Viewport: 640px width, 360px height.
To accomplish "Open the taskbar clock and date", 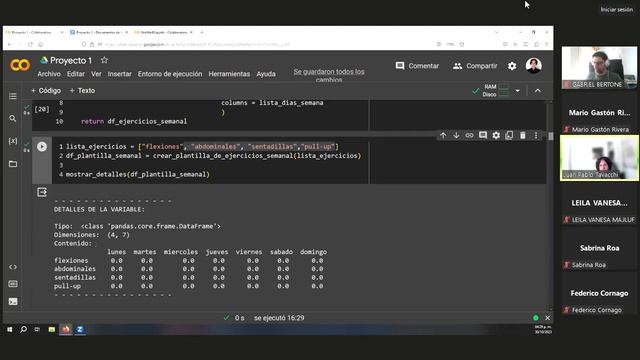I will point(543,329).
